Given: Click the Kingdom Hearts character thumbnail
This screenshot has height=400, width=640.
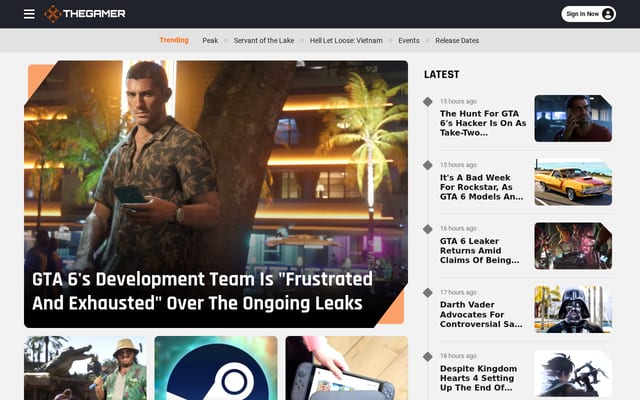Looking at the screenshot, I should [x=573, y=373].
